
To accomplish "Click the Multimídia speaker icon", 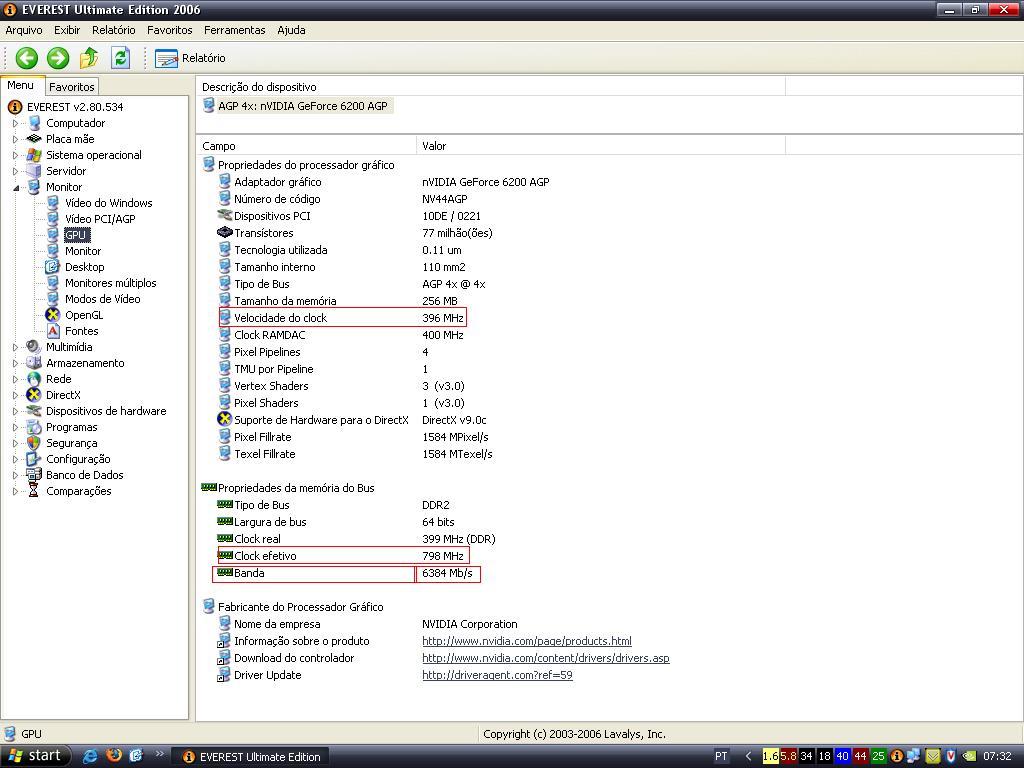I will pyautogui.click(x=33, y=347).
